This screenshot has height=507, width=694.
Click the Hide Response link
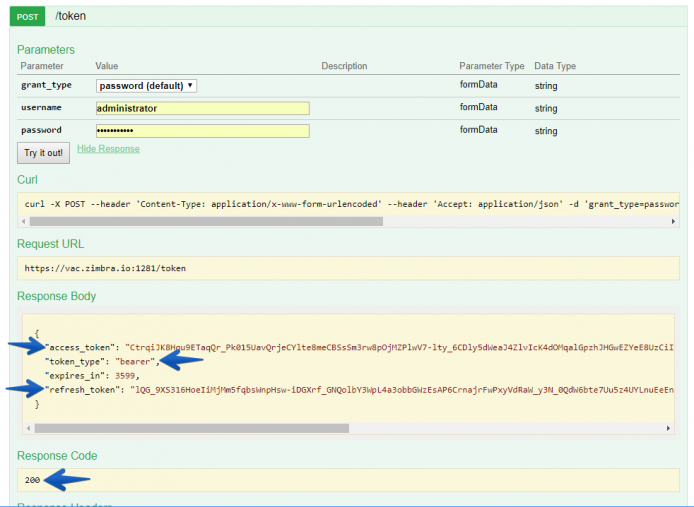point(108,149)
